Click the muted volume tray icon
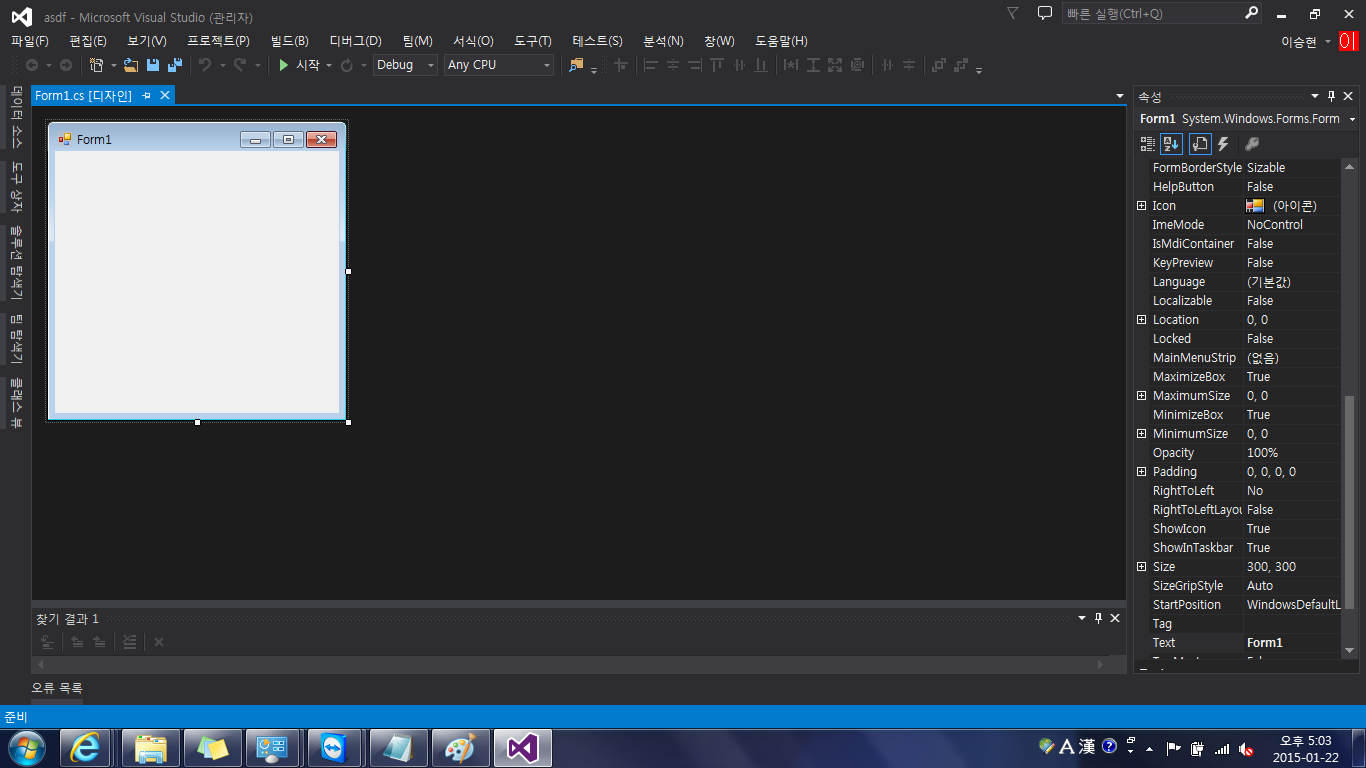The width and height of the screenshot is (1366, 768). click(1246, 748)
